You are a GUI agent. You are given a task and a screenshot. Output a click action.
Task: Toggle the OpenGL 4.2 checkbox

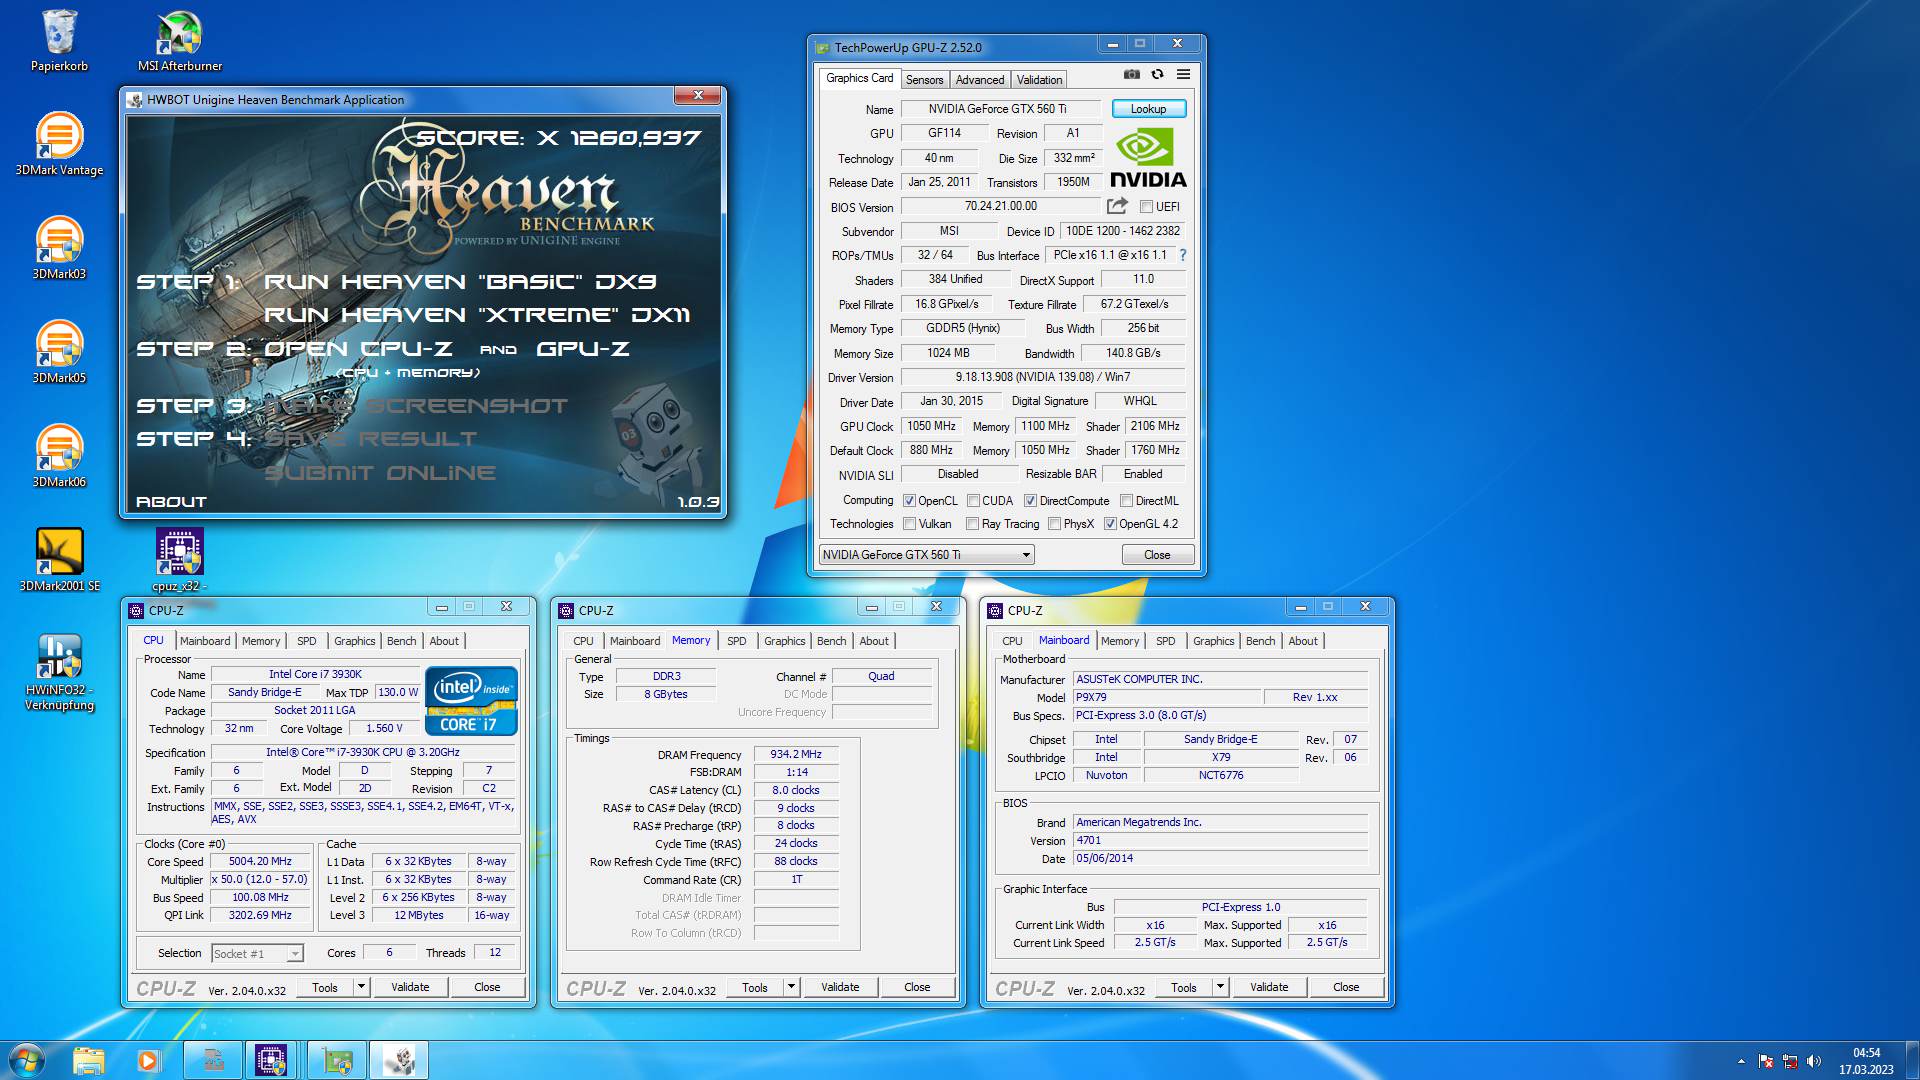[x=1110, y=524]
